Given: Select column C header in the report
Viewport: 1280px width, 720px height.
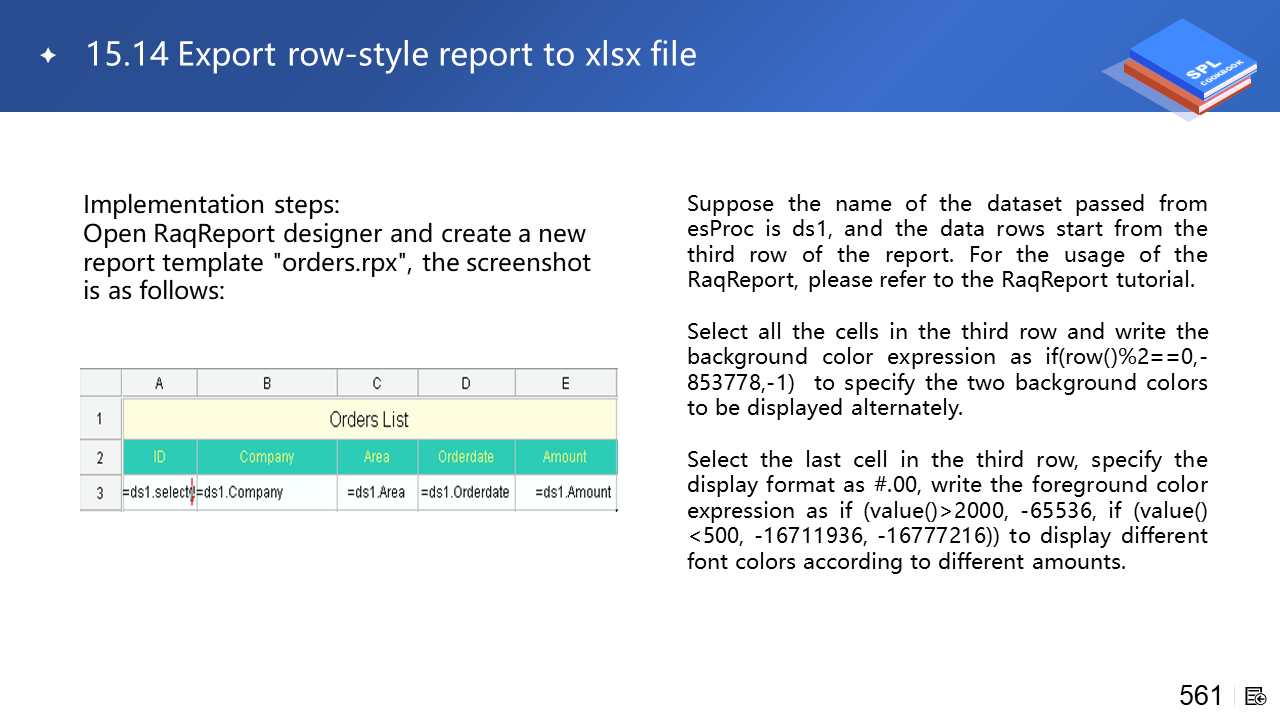Looking at the screenshot, I should [x=377, y=383].
